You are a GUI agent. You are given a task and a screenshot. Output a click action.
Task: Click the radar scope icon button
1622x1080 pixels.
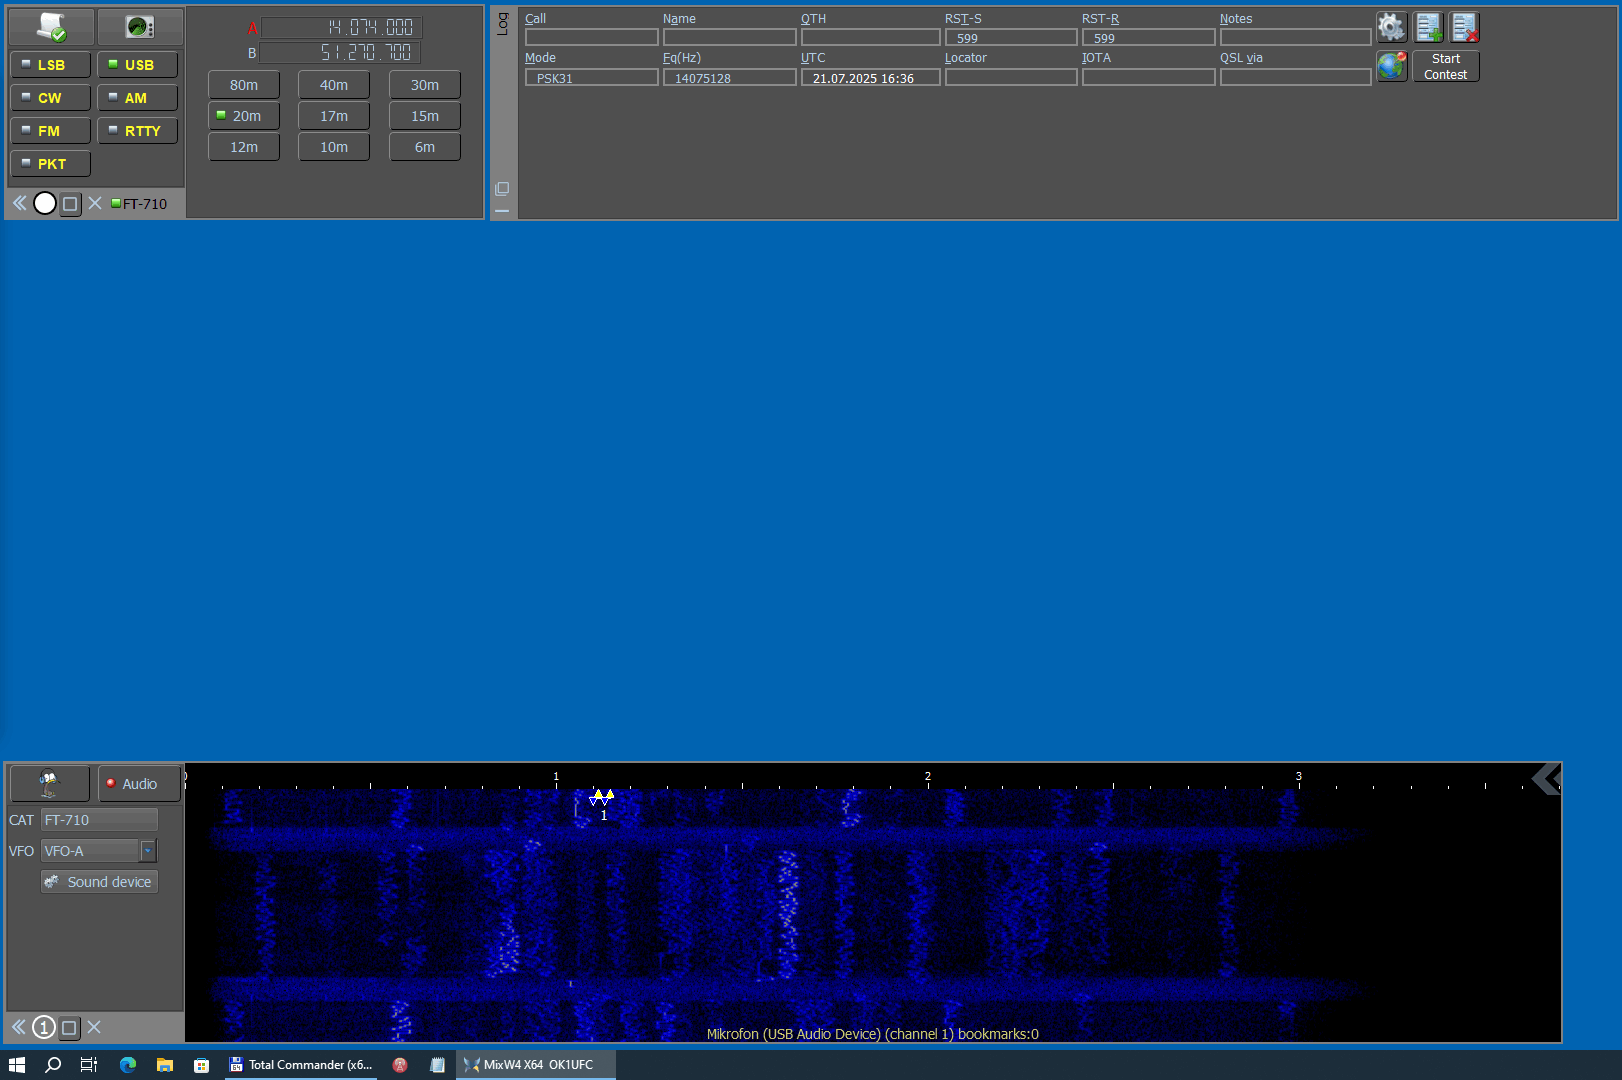click(140, 27)
